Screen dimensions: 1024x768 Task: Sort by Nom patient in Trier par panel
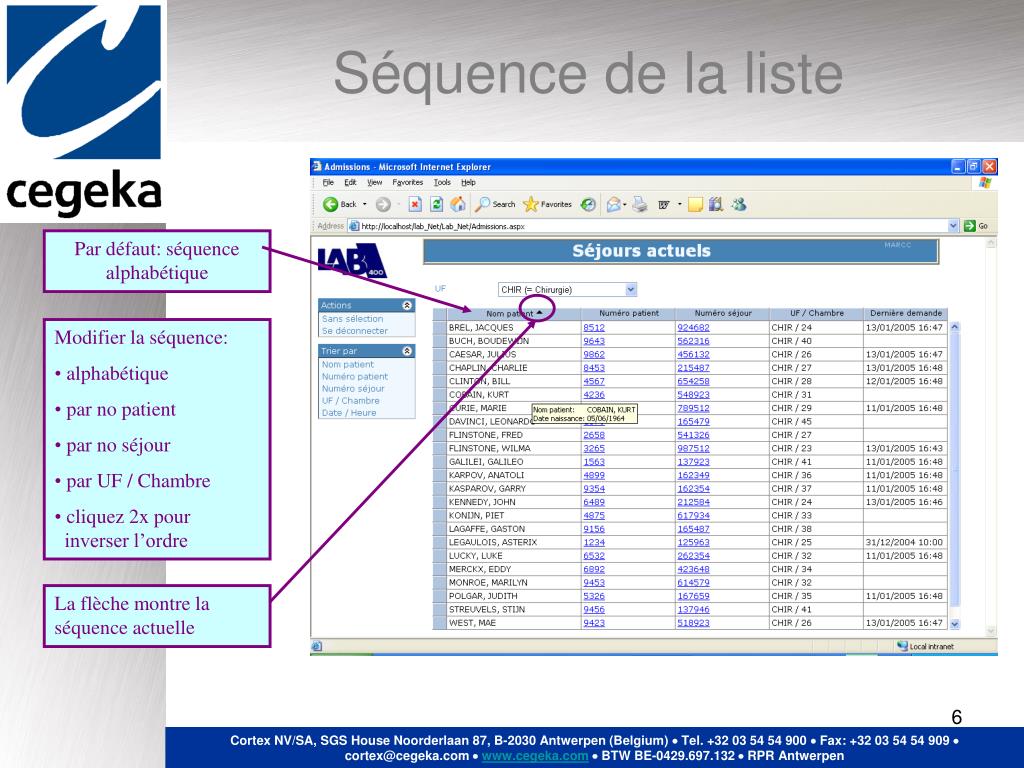coord(347,364)
